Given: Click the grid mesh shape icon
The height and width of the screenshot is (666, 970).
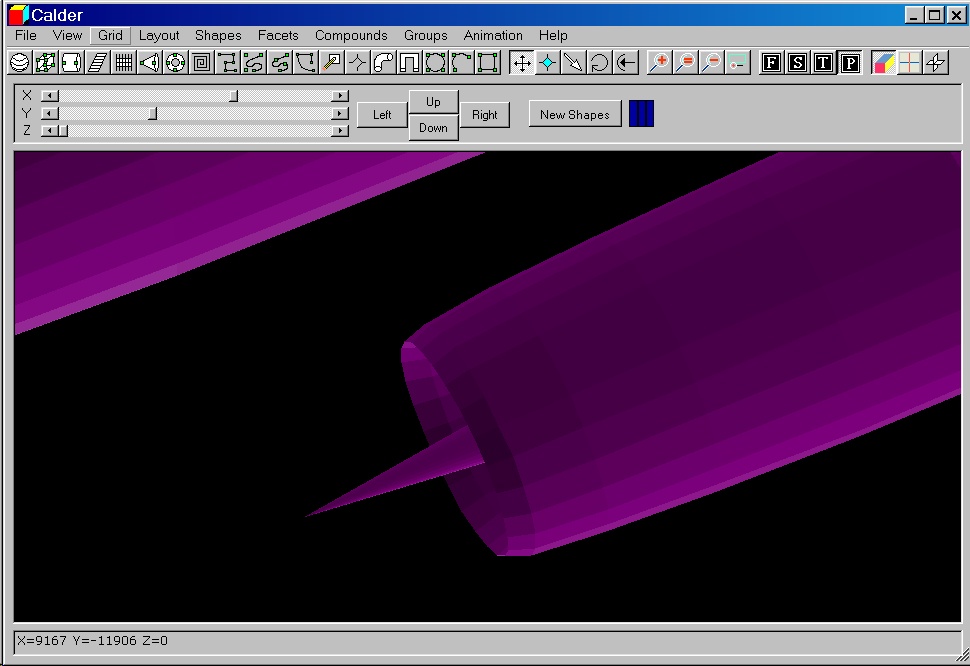Looking at the screenshot, I should (x=123, y=63).
